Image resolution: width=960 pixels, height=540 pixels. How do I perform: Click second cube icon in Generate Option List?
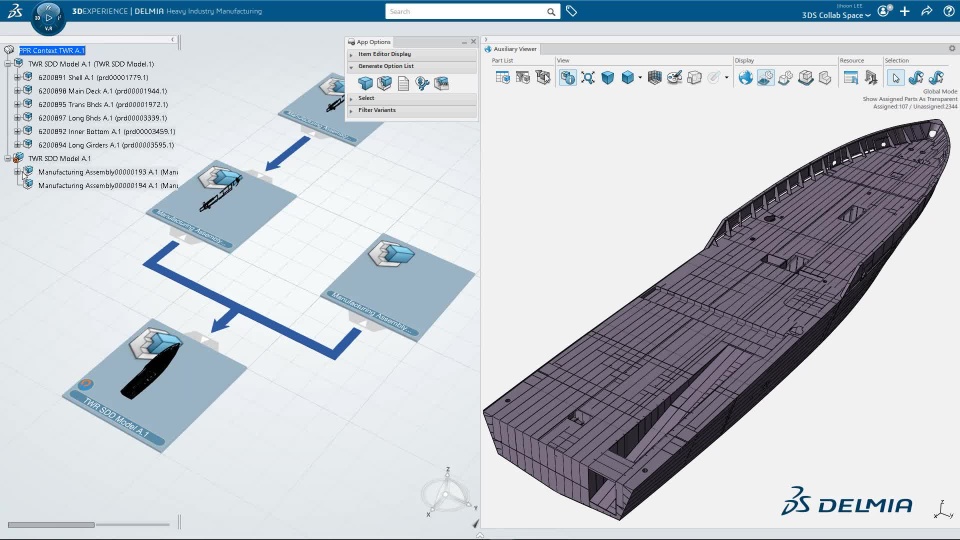(384, 83)
